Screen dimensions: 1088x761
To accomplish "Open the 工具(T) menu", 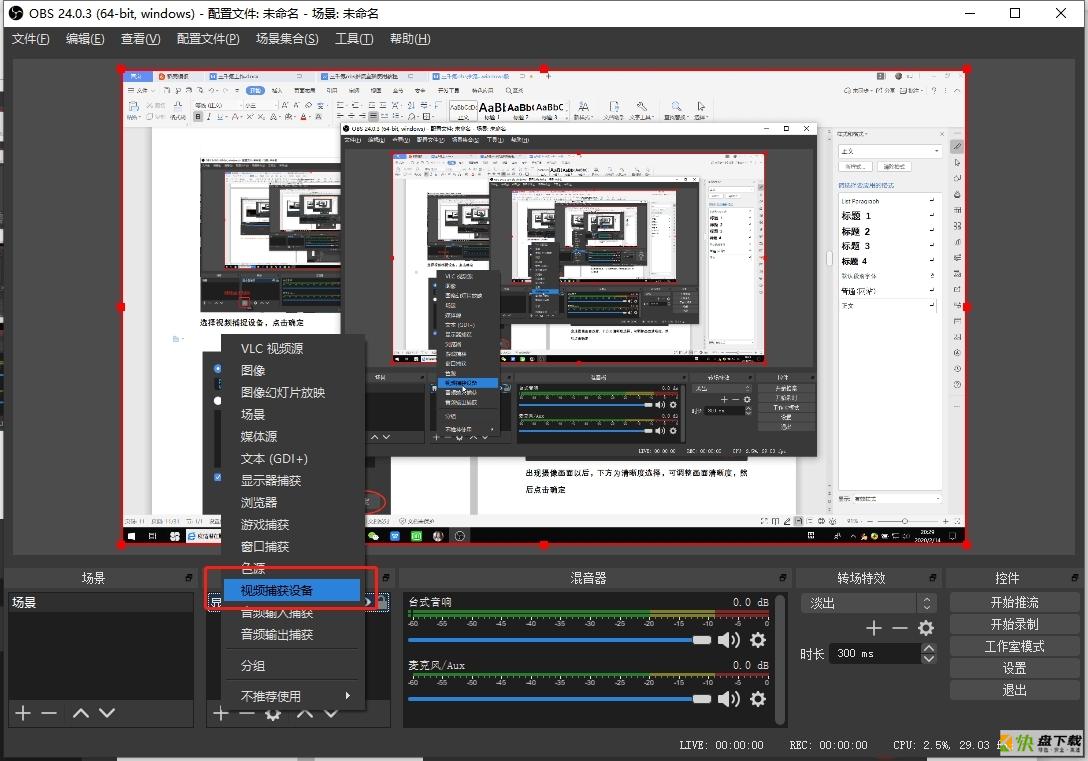I will [x=354, y=39].
